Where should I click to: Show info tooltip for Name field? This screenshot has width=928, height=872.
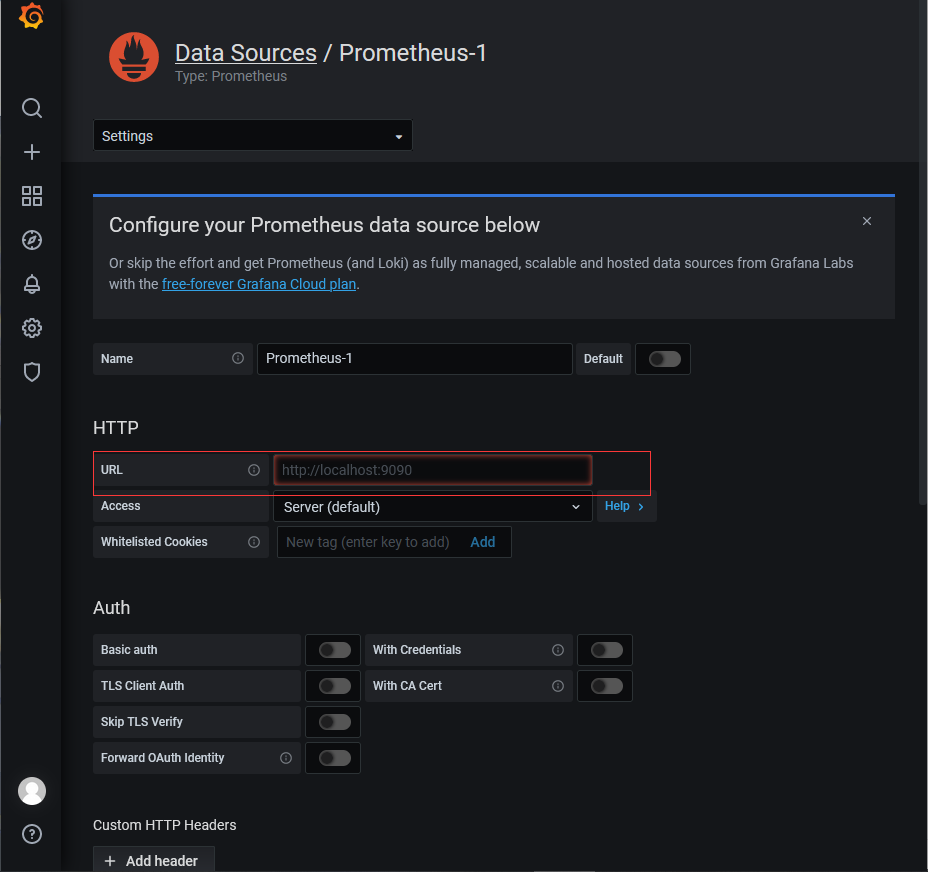click(x=238, y=358)
